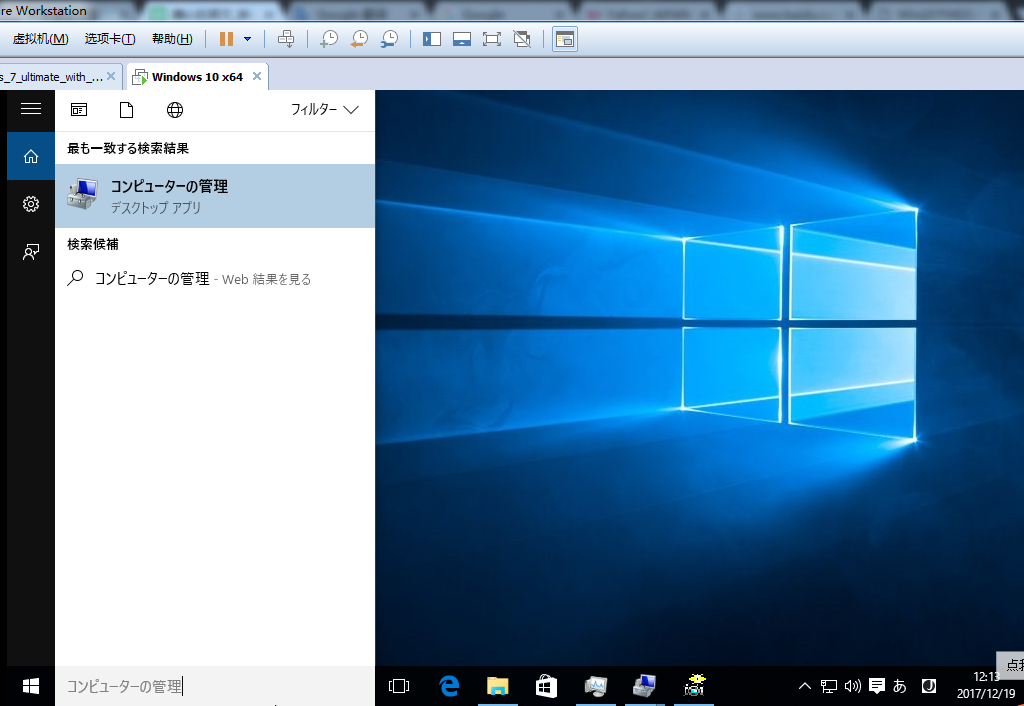Click the Unity mode toolbar icon
The width and height of the screenshot is (1024, 706).
[x=522, y=39]
